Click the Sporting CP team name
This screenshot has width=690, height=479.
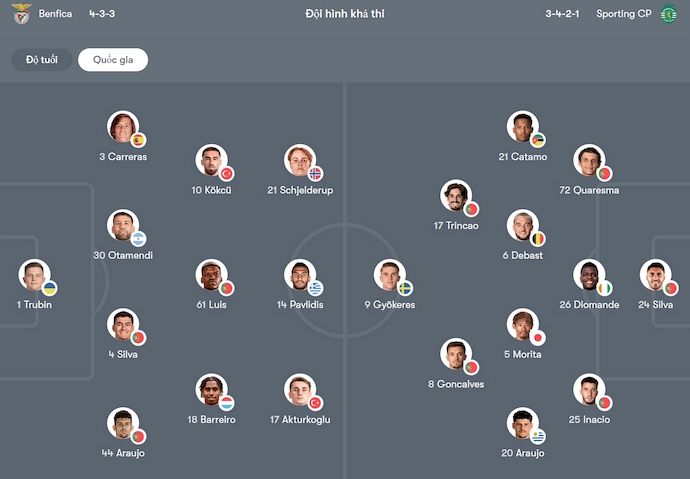tap(623, 14)
